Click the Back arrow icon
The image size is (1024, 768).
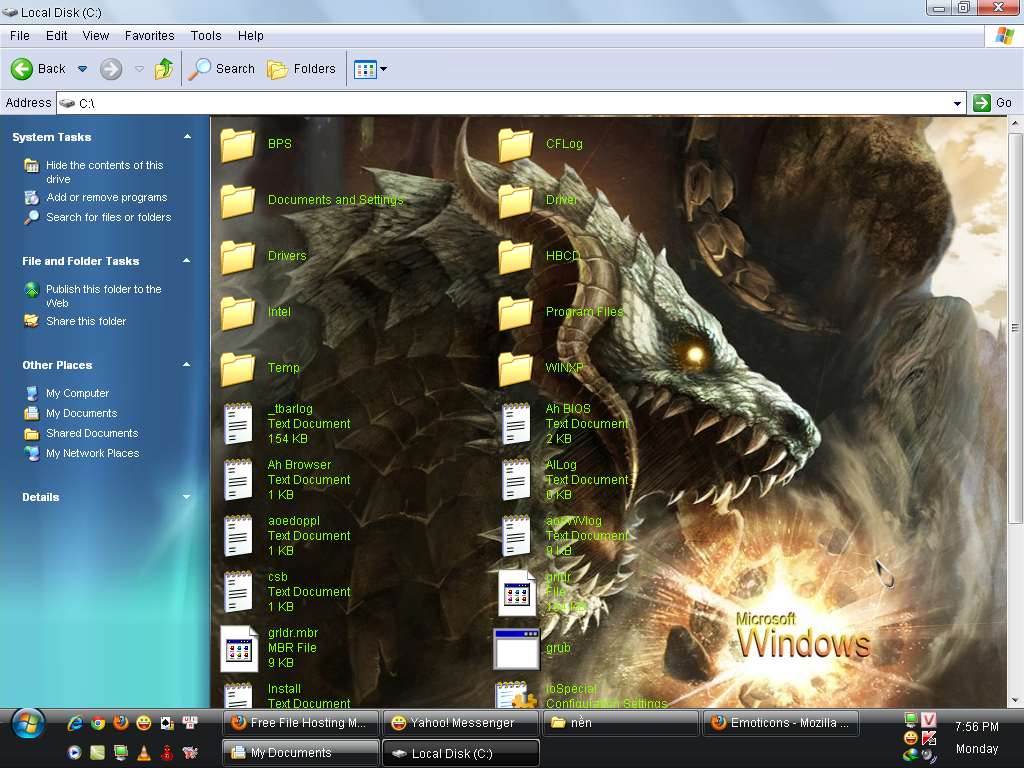(23, 69)
